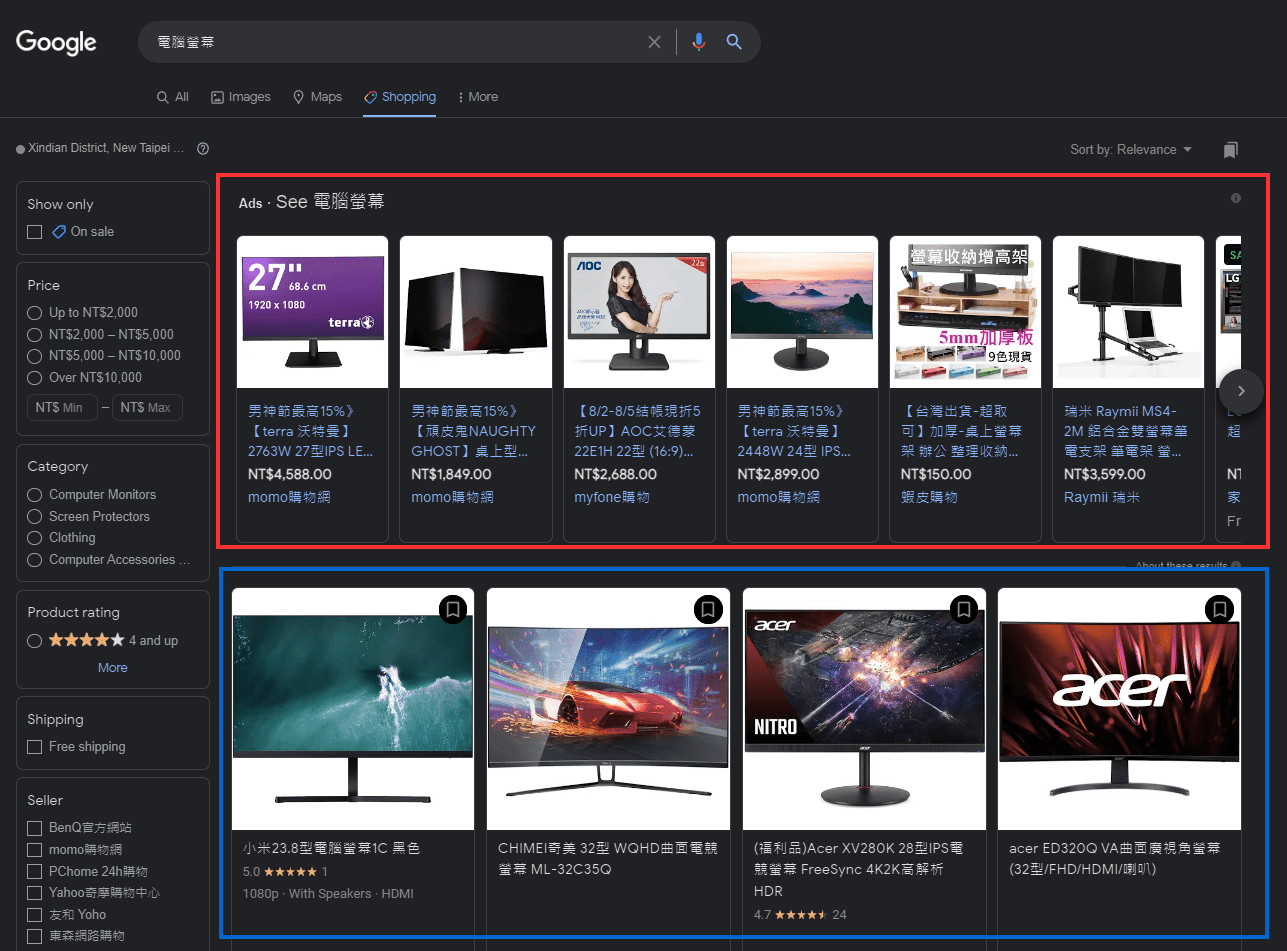Viewport: 1287px width, 951px height.
Task: Open the saved items bookmark icon near Sort by
Action: click(x=1231, y=148)
